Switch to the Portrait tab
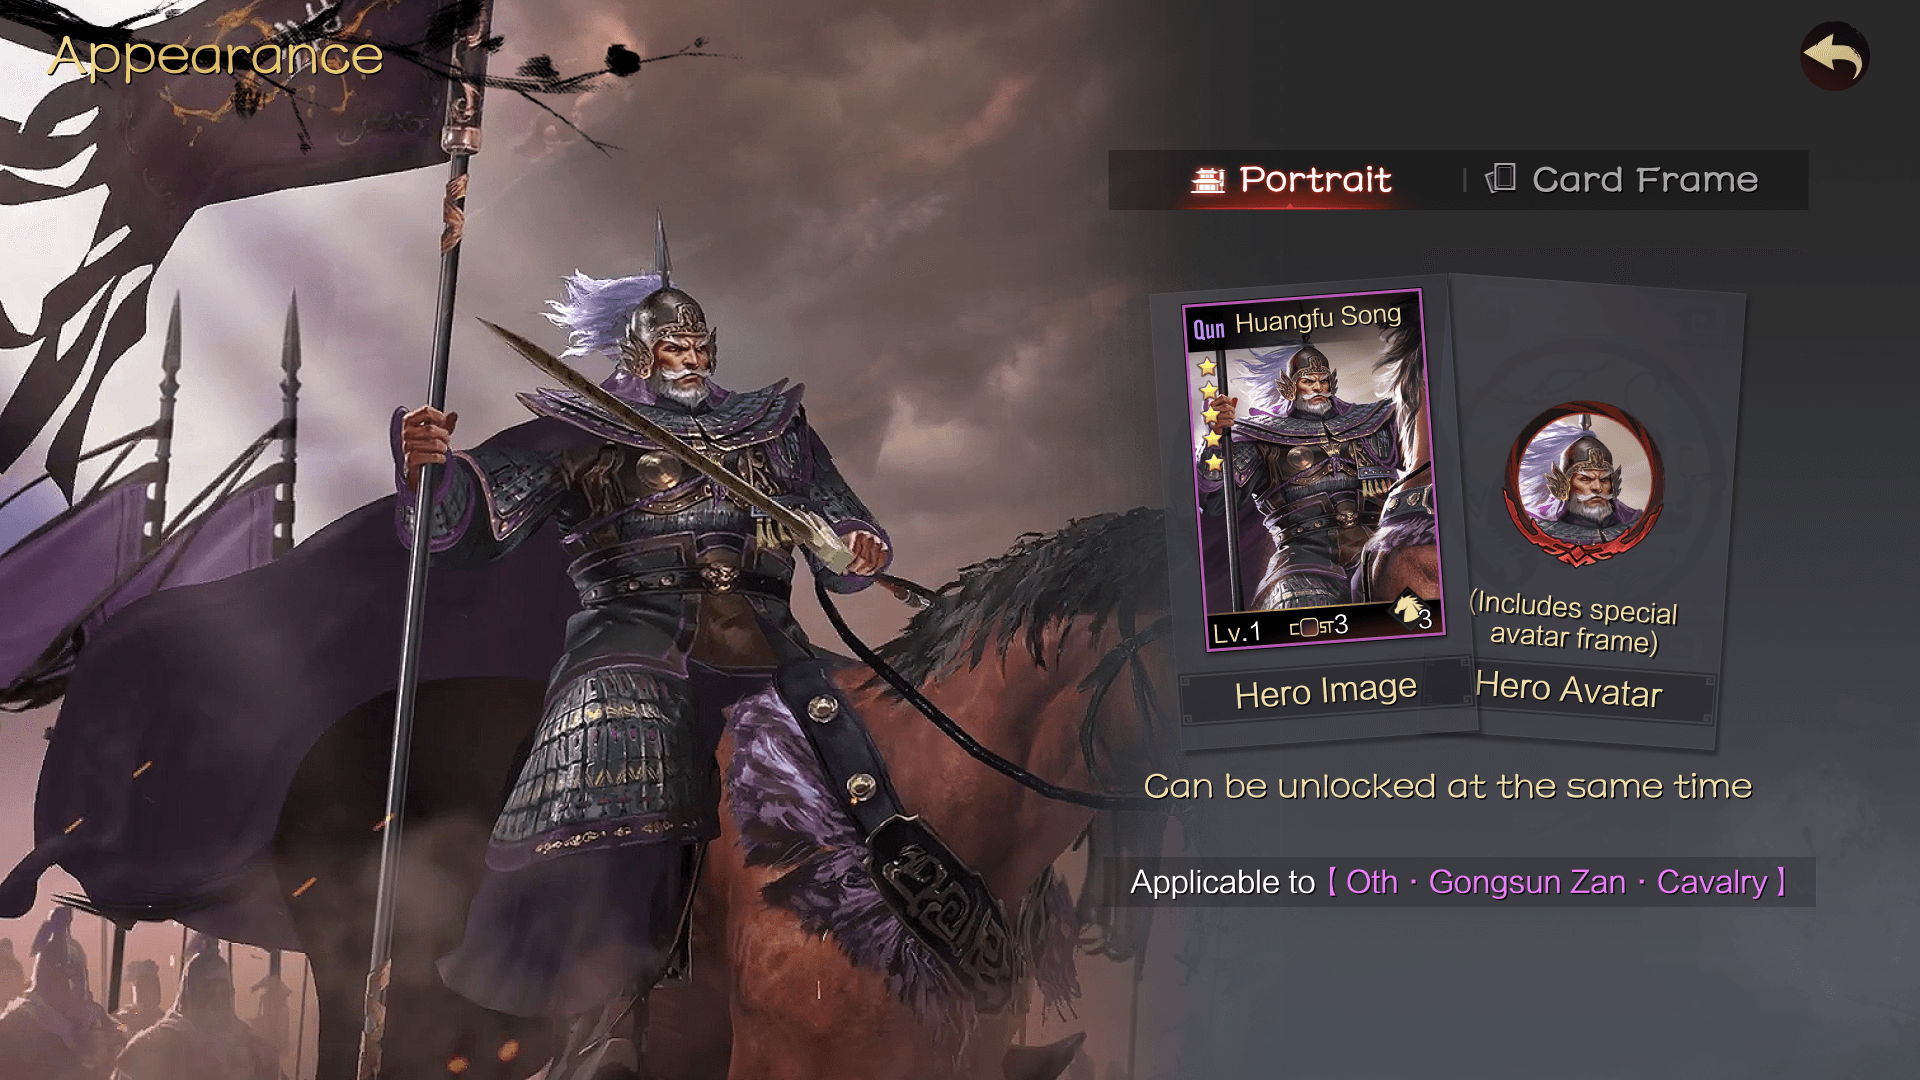 [1290, 180]
